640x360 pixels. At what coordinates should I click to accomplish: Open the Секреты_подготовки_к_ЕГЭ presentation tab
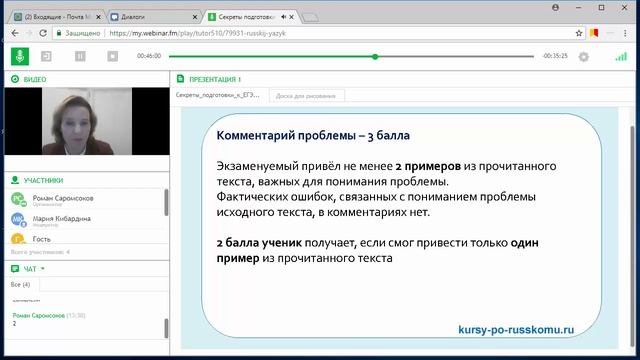pos(218,95)
